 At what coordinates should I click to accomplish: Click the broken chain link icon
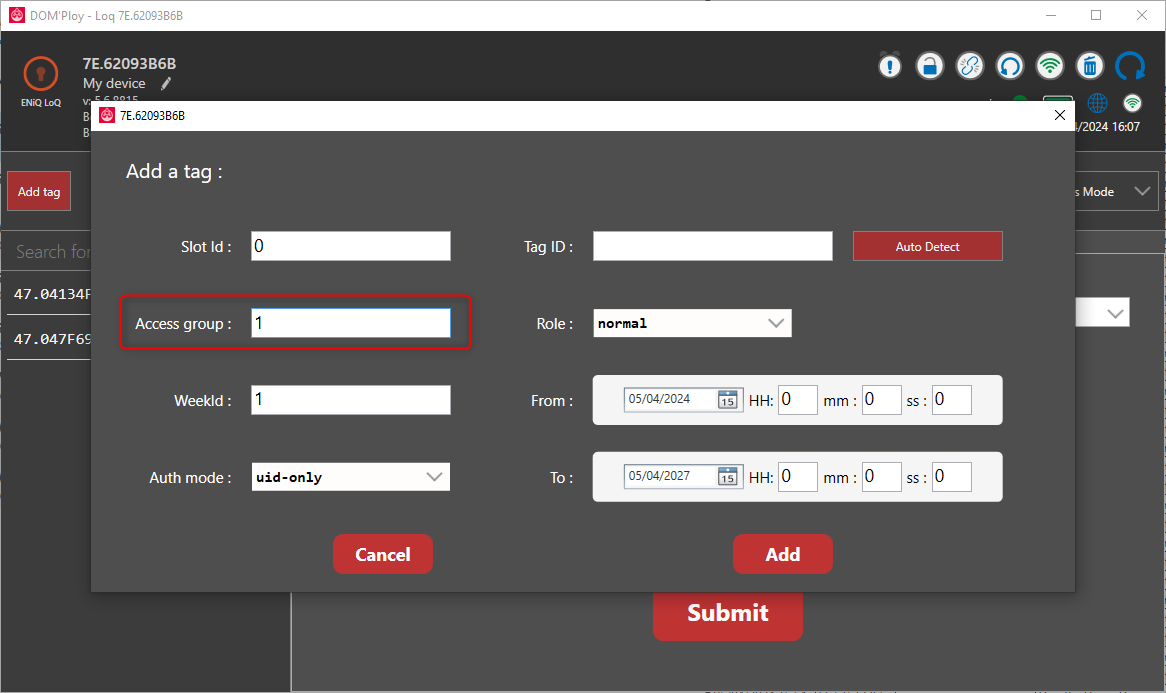(x=970, y=66)
